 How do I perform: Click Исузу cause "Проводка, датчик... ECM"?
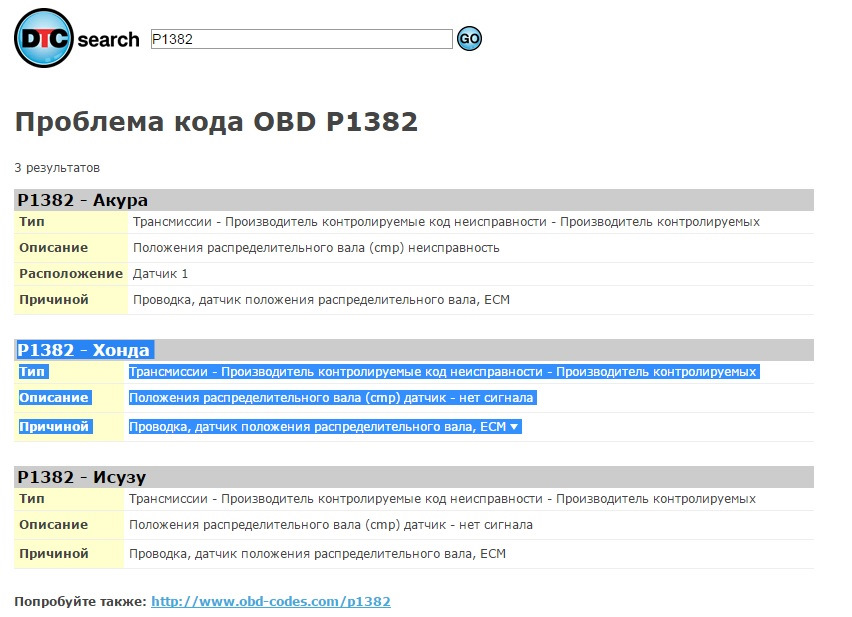click(317, 554)
